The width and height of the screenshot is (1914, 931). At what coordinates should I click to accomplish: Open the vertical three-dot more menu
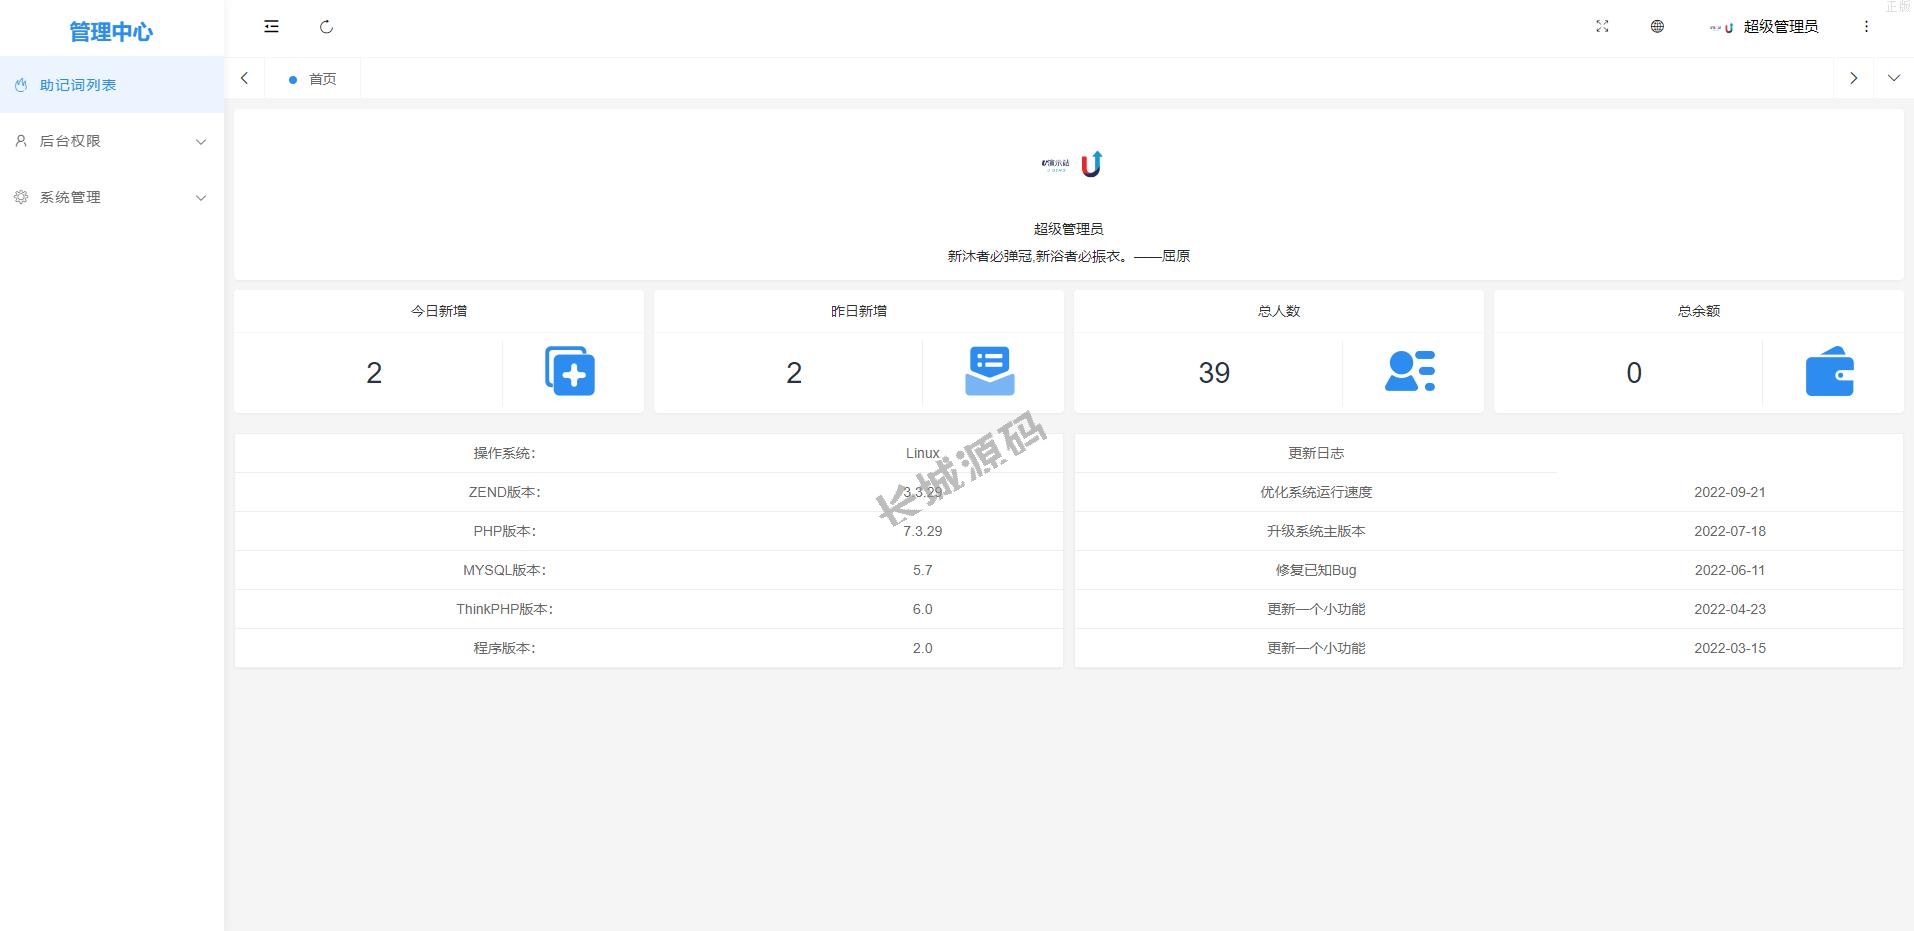tap(1866, 27)
